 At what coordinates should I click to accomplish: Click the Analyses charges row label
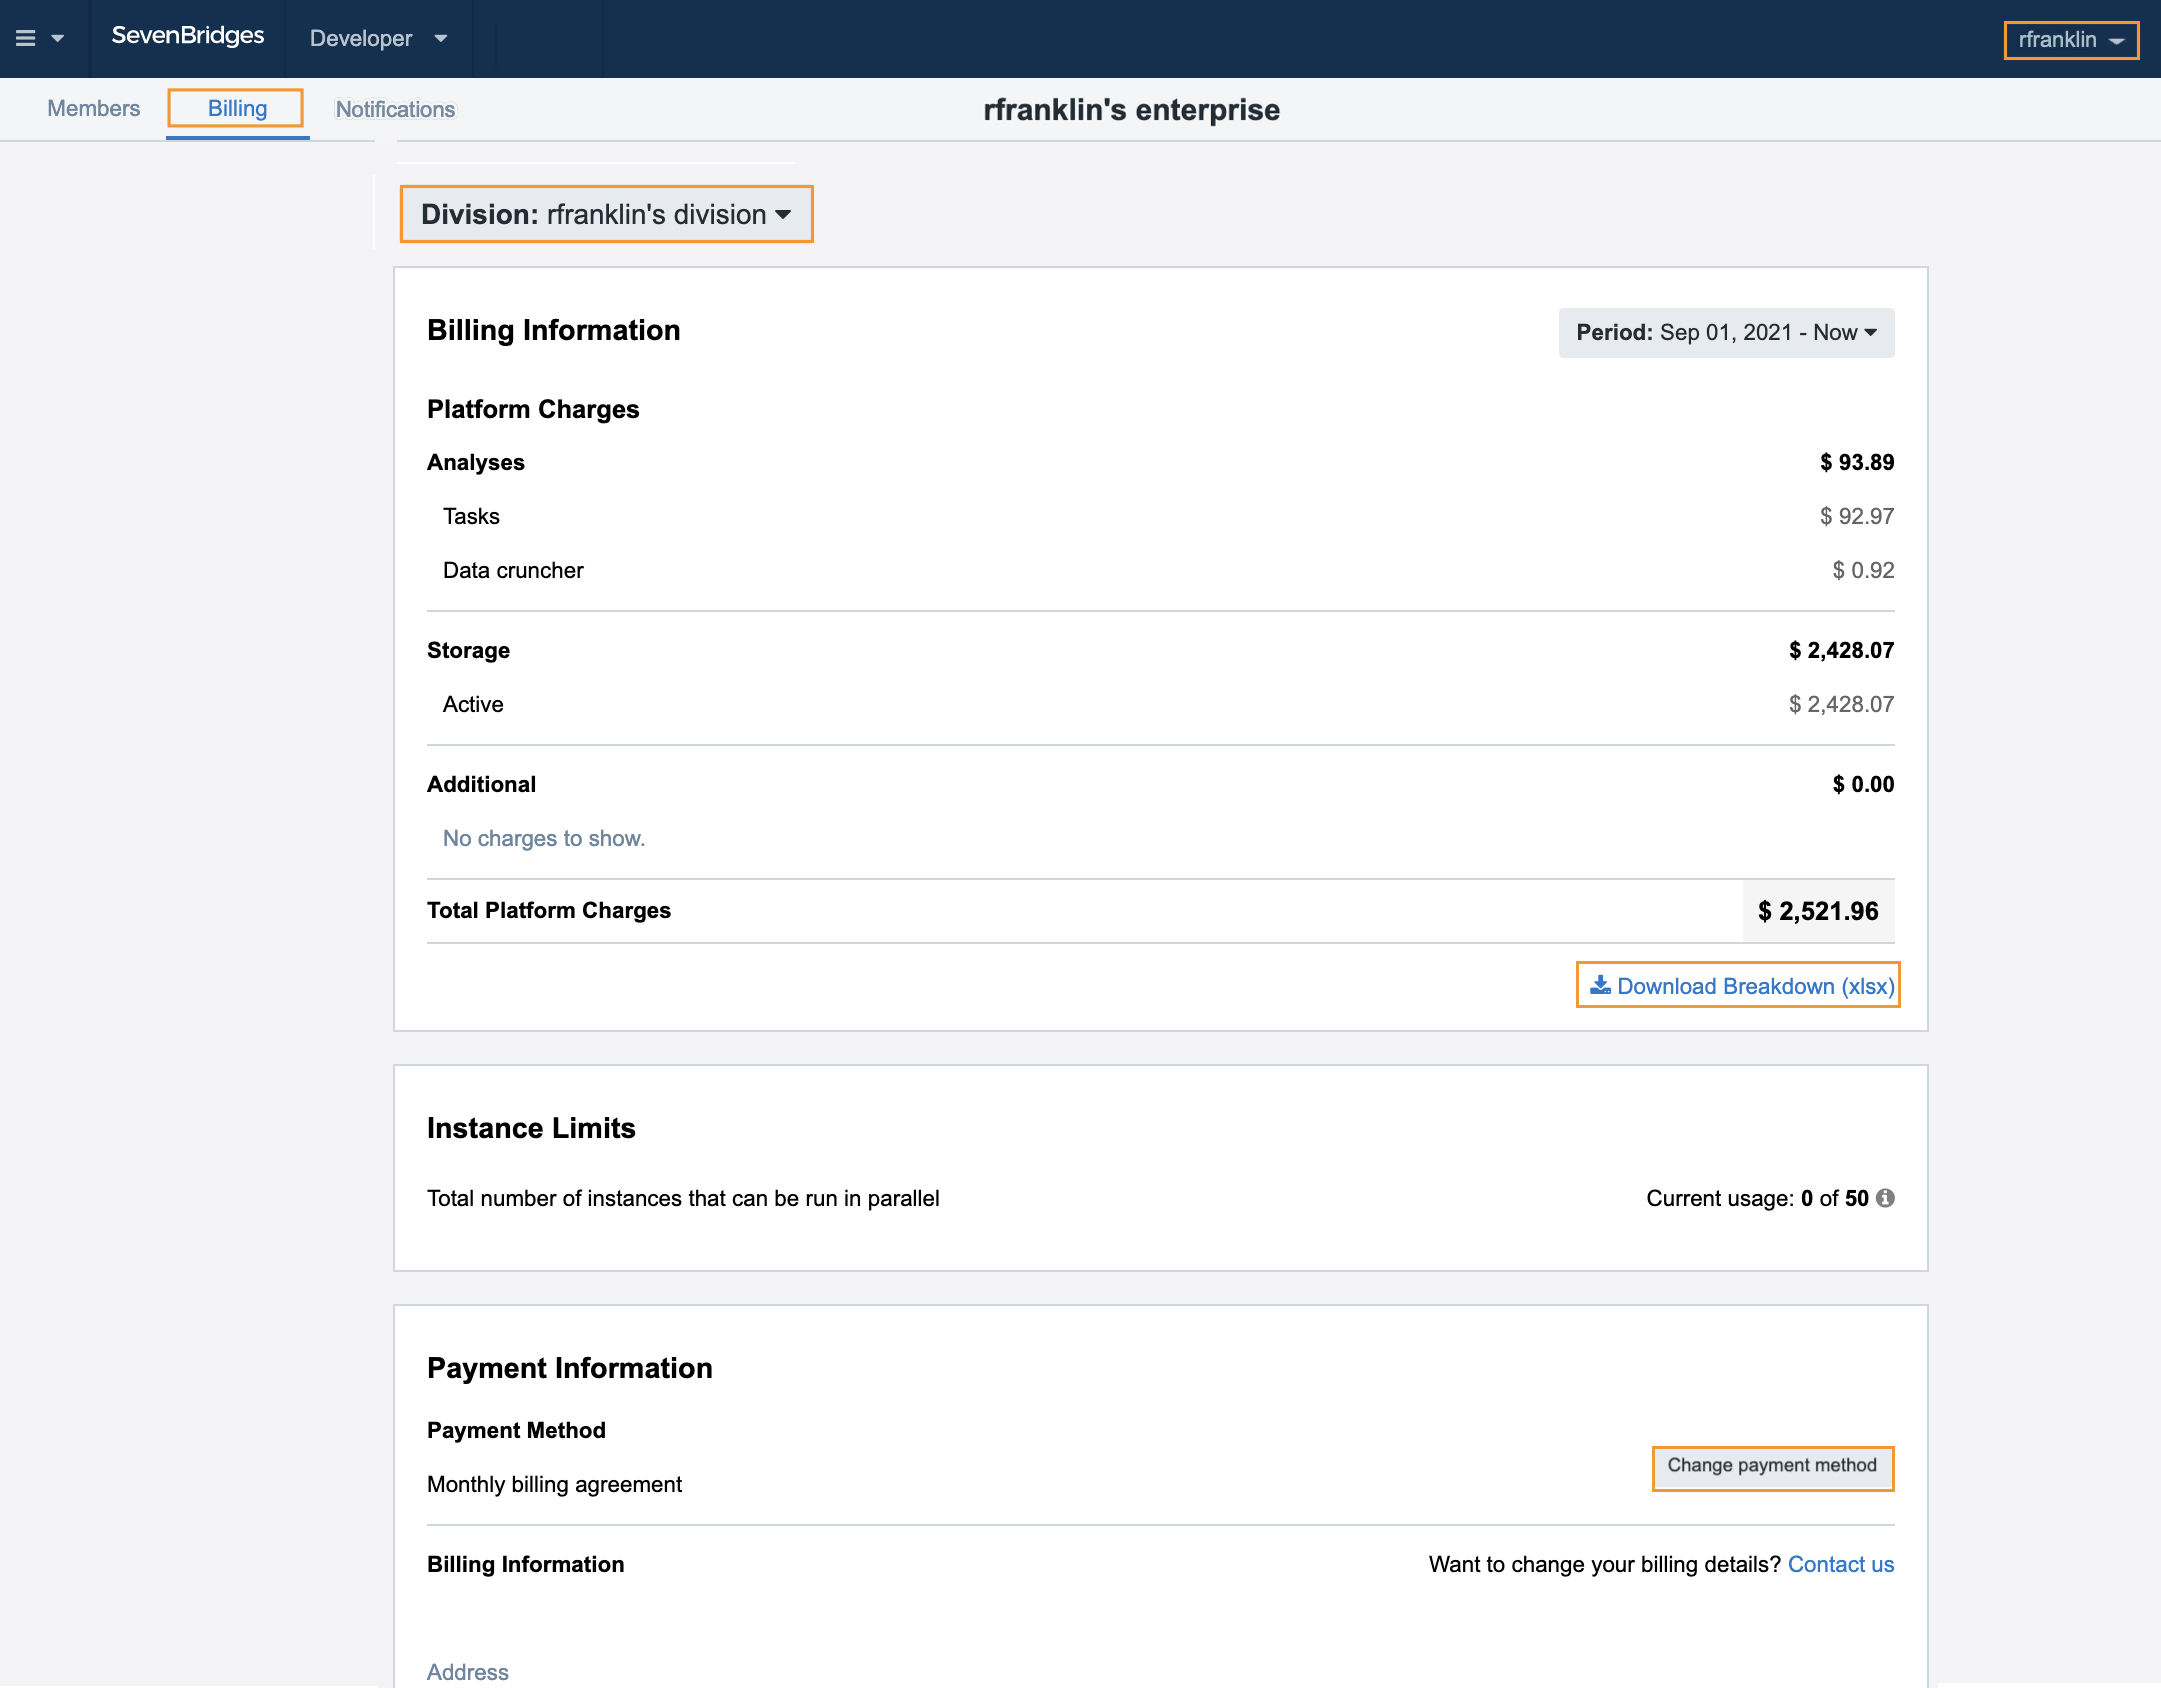click(475, 462)
